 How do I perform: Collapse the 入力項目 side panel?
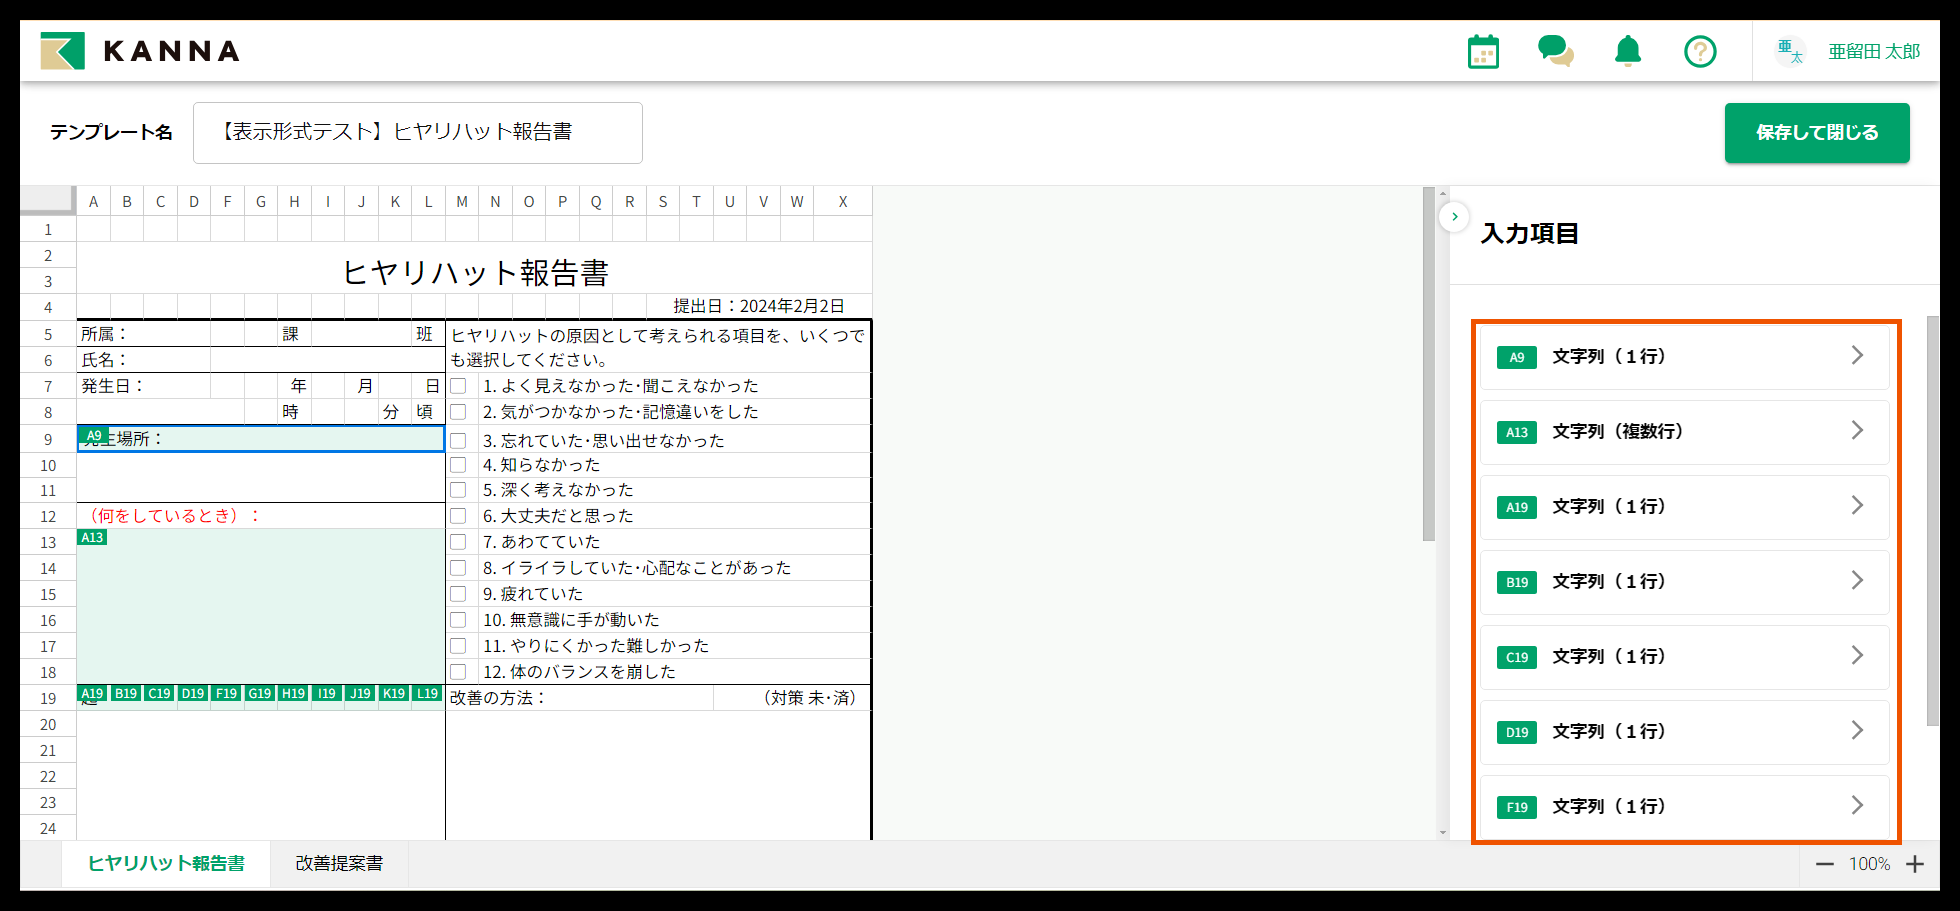[1454, 216]
